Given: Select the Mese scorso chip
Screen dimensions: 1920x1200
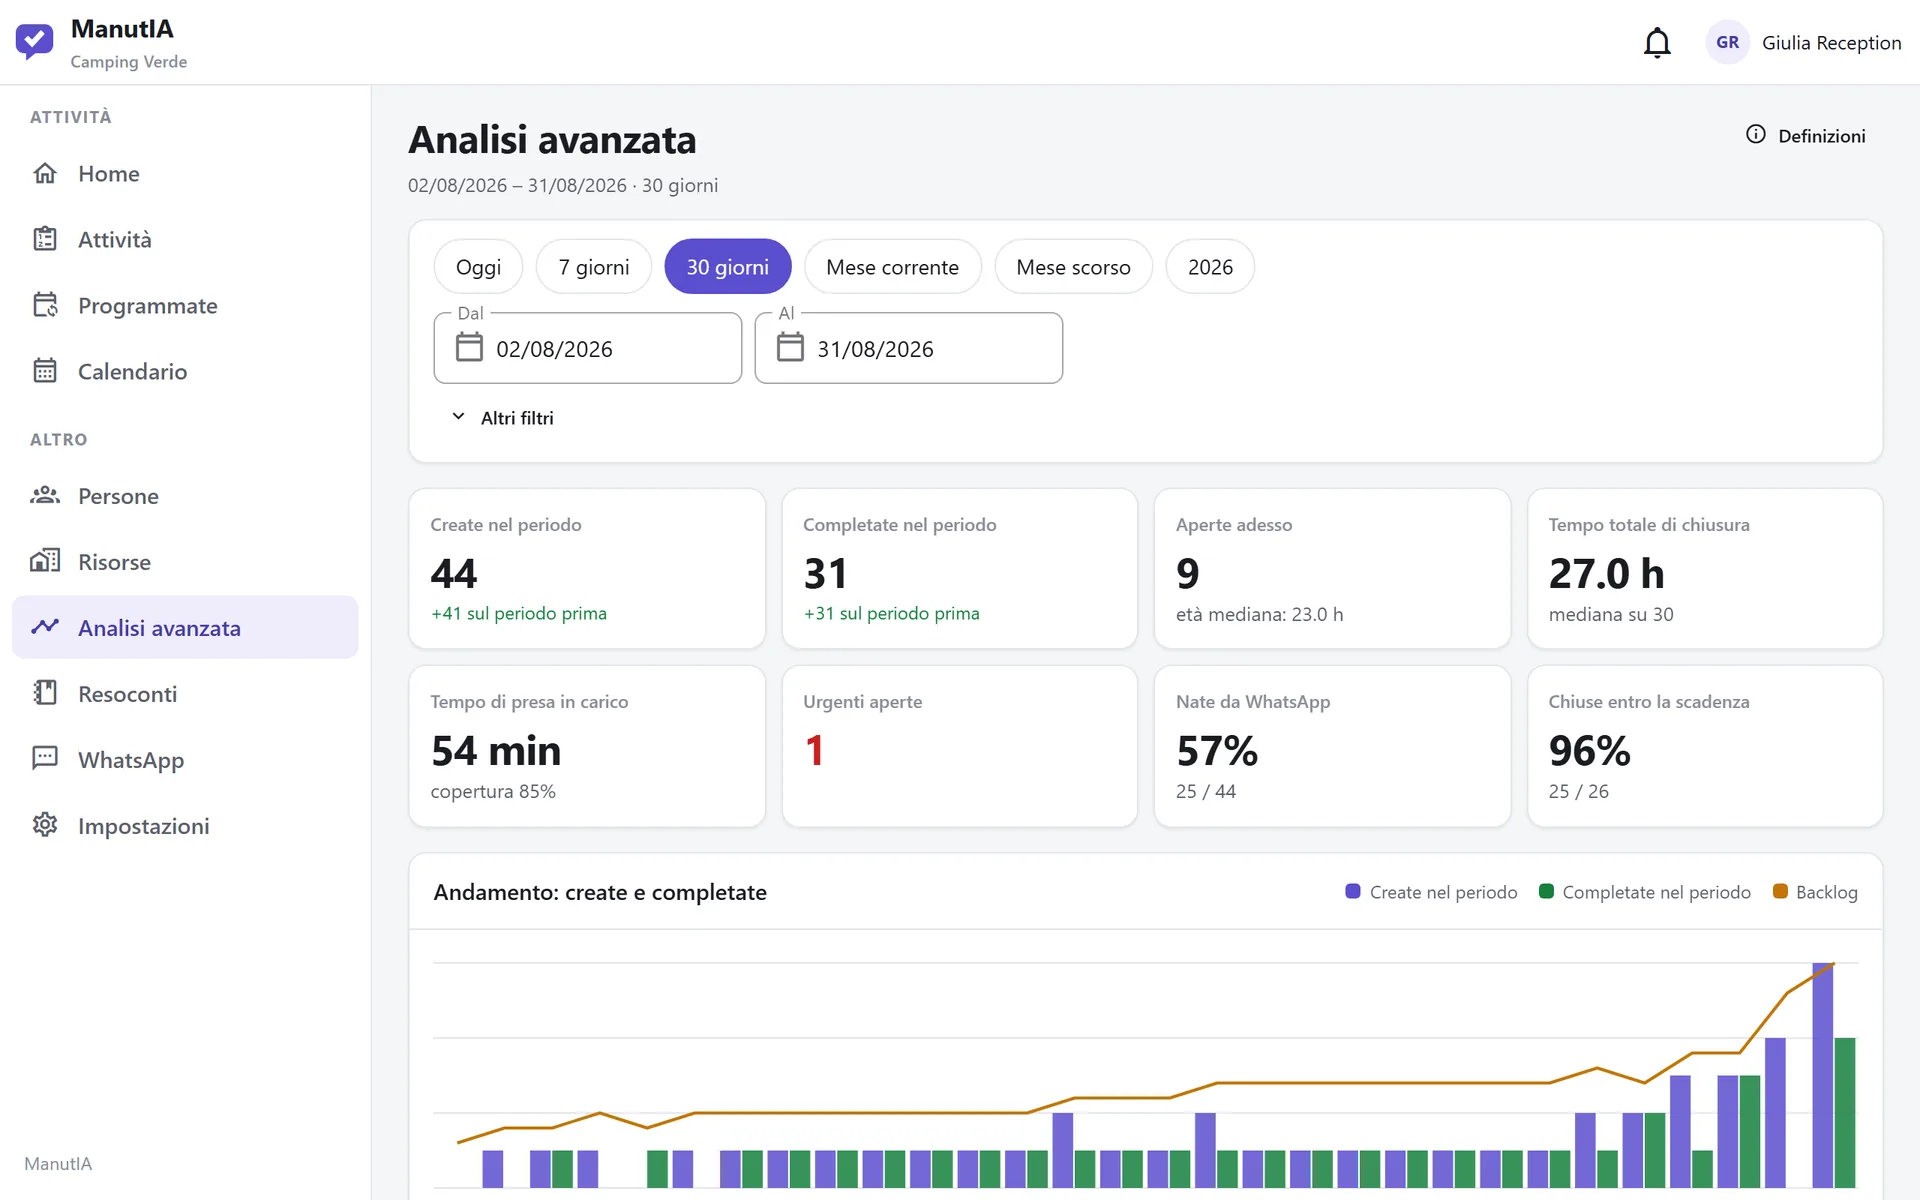Looking at the screenshot, I should coord(1073,267).
